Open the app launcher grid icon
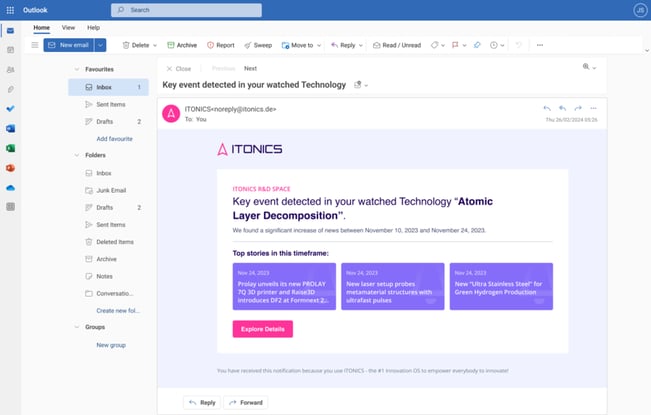Screen dimensions: 651x415 coord(10,10)
